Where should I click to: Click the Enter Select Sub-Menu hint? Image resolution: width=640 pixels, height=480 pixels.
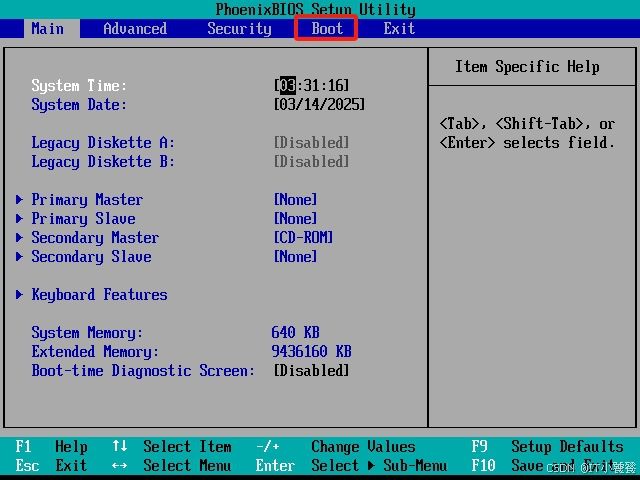[351, 465]
